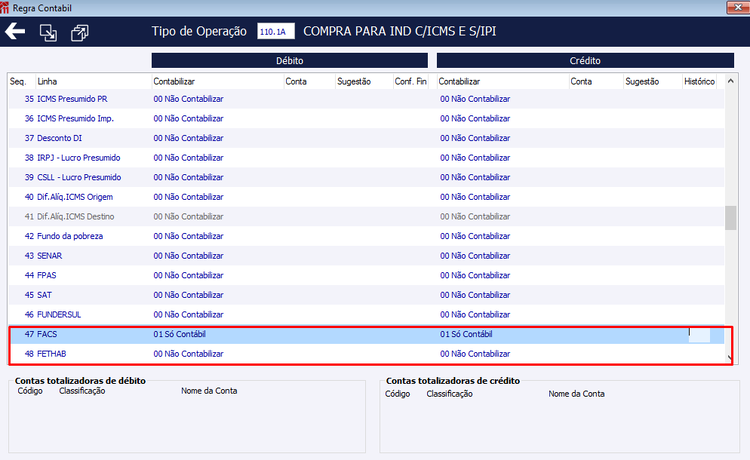Select row 48 FETHAB
Screen dimensions: 750x460
366,354
